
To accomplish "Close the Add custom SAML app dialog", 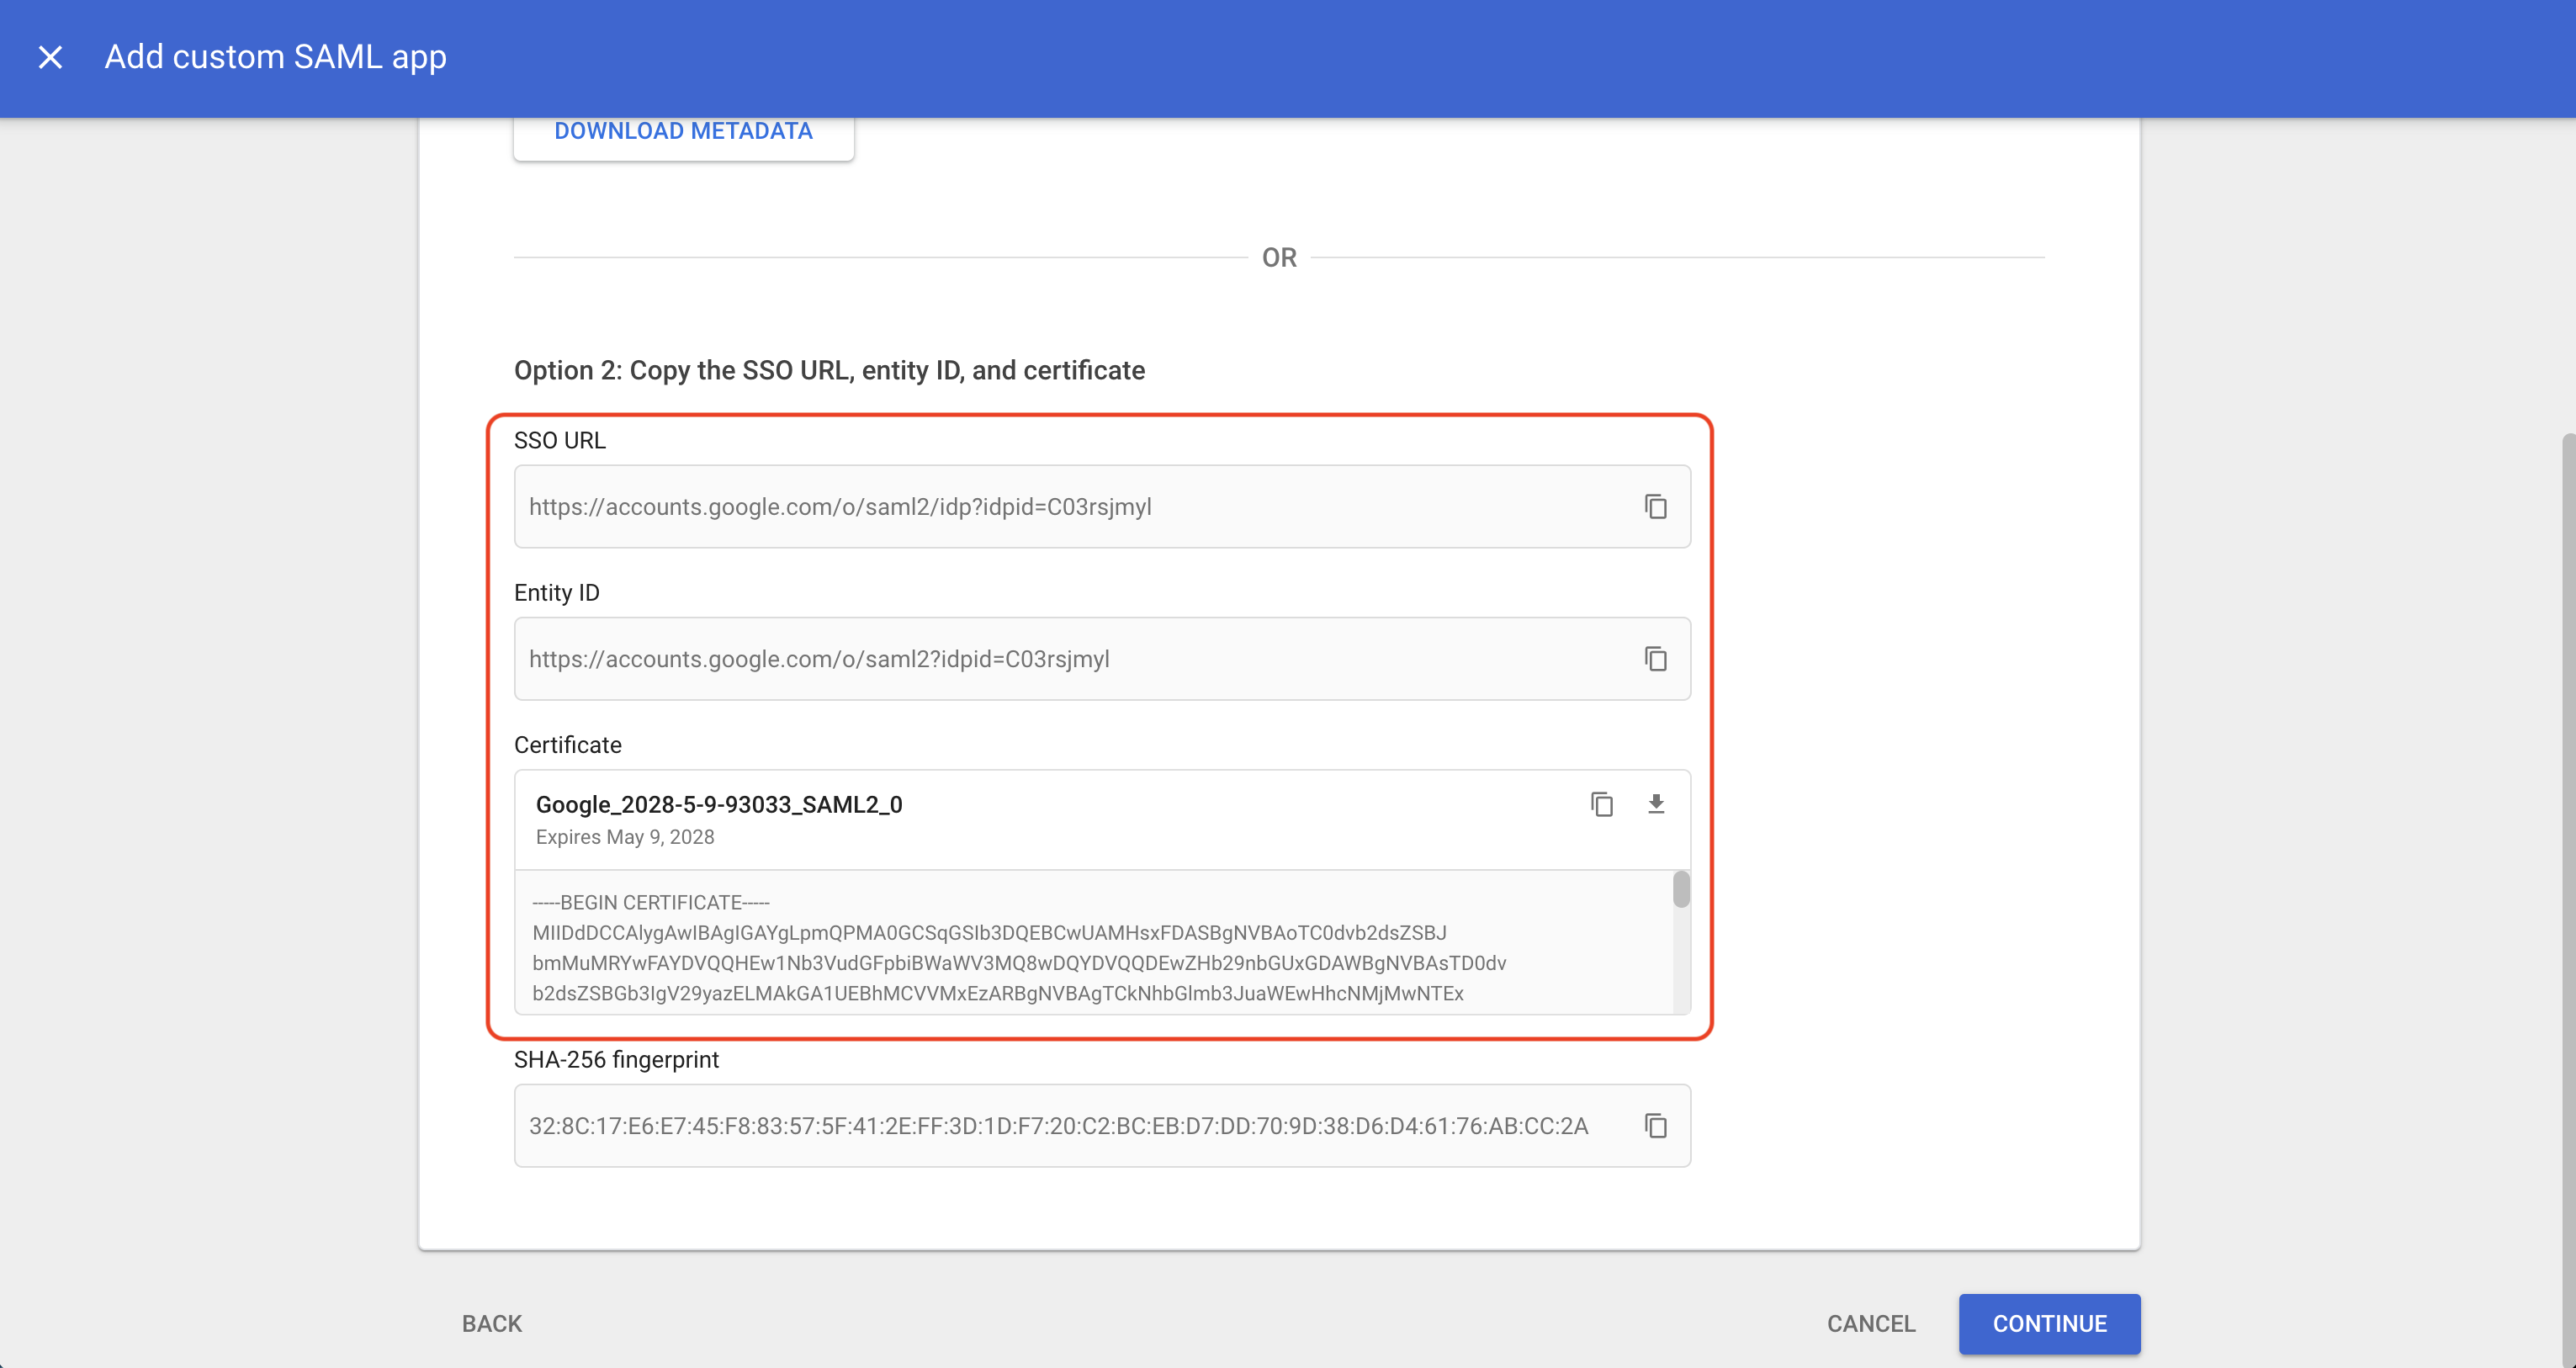I will click(50, 57).
